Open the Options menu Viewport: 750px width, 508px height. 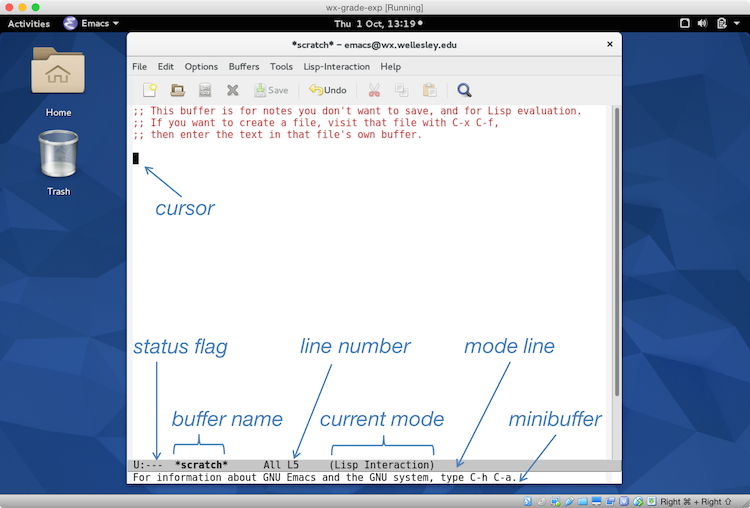(x=201, y=66)
